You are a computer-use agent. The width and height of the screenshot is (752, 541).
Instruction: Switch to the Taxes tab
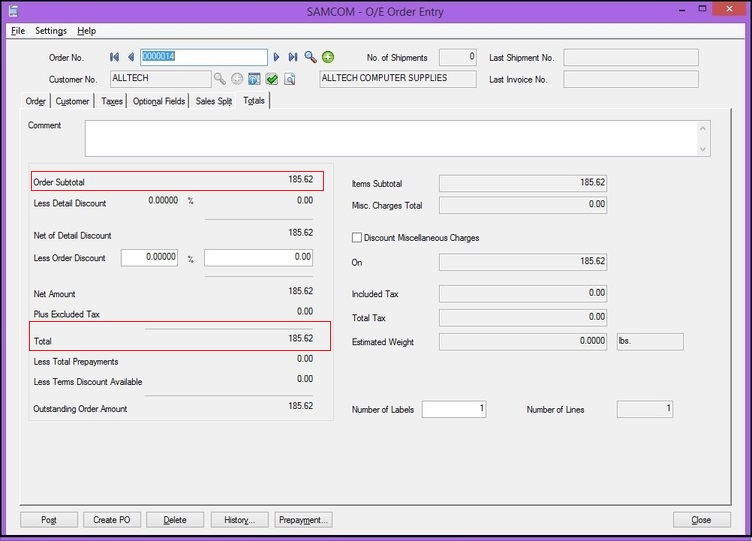[111, 101]
